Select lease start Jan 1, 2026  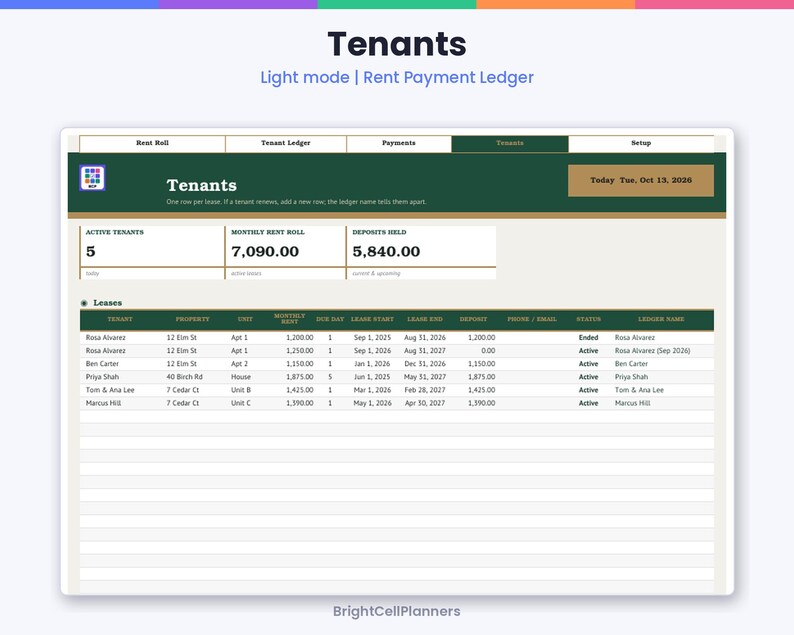pos(372,364)
